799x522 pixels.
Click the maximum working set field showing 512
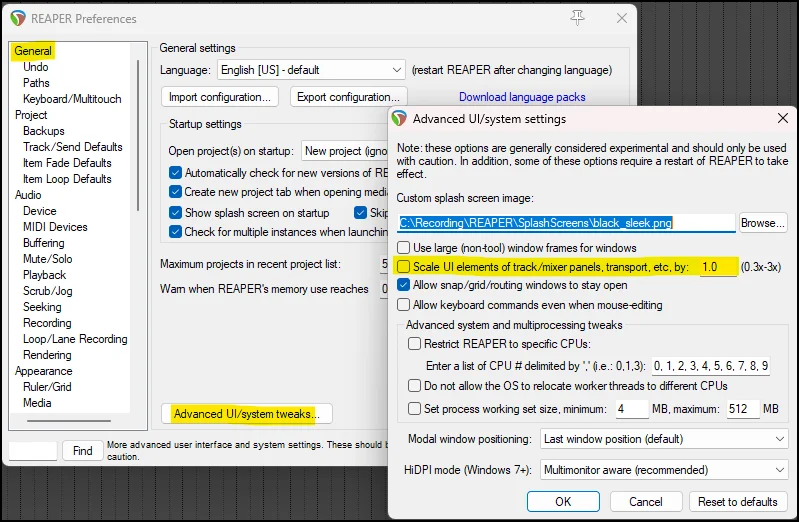click(x=742, y=409)
